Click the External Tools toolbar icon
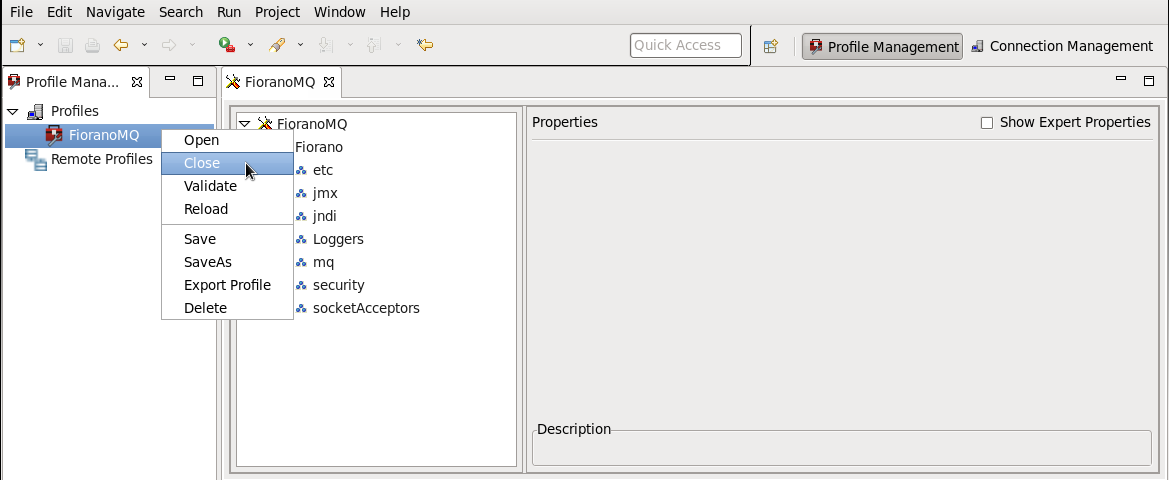The image size is (1169, 480). [x=278, y=45]
